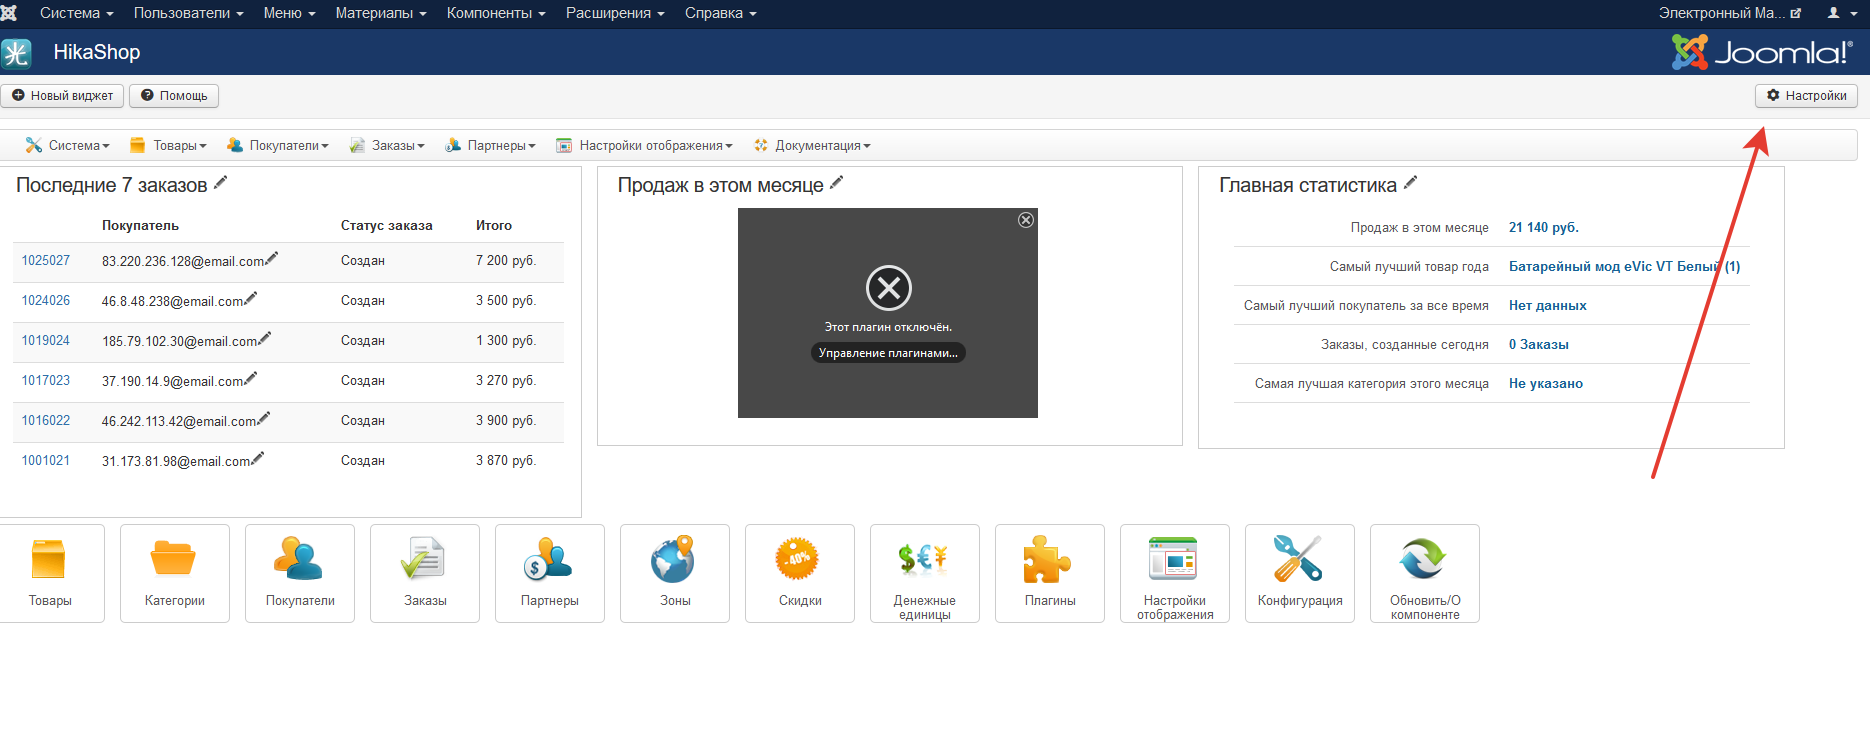Screen dimensions: 1870x743
Task: Edit the Последние 7 заказов widget
Action: pyautogui.click(x=221, y=183)
